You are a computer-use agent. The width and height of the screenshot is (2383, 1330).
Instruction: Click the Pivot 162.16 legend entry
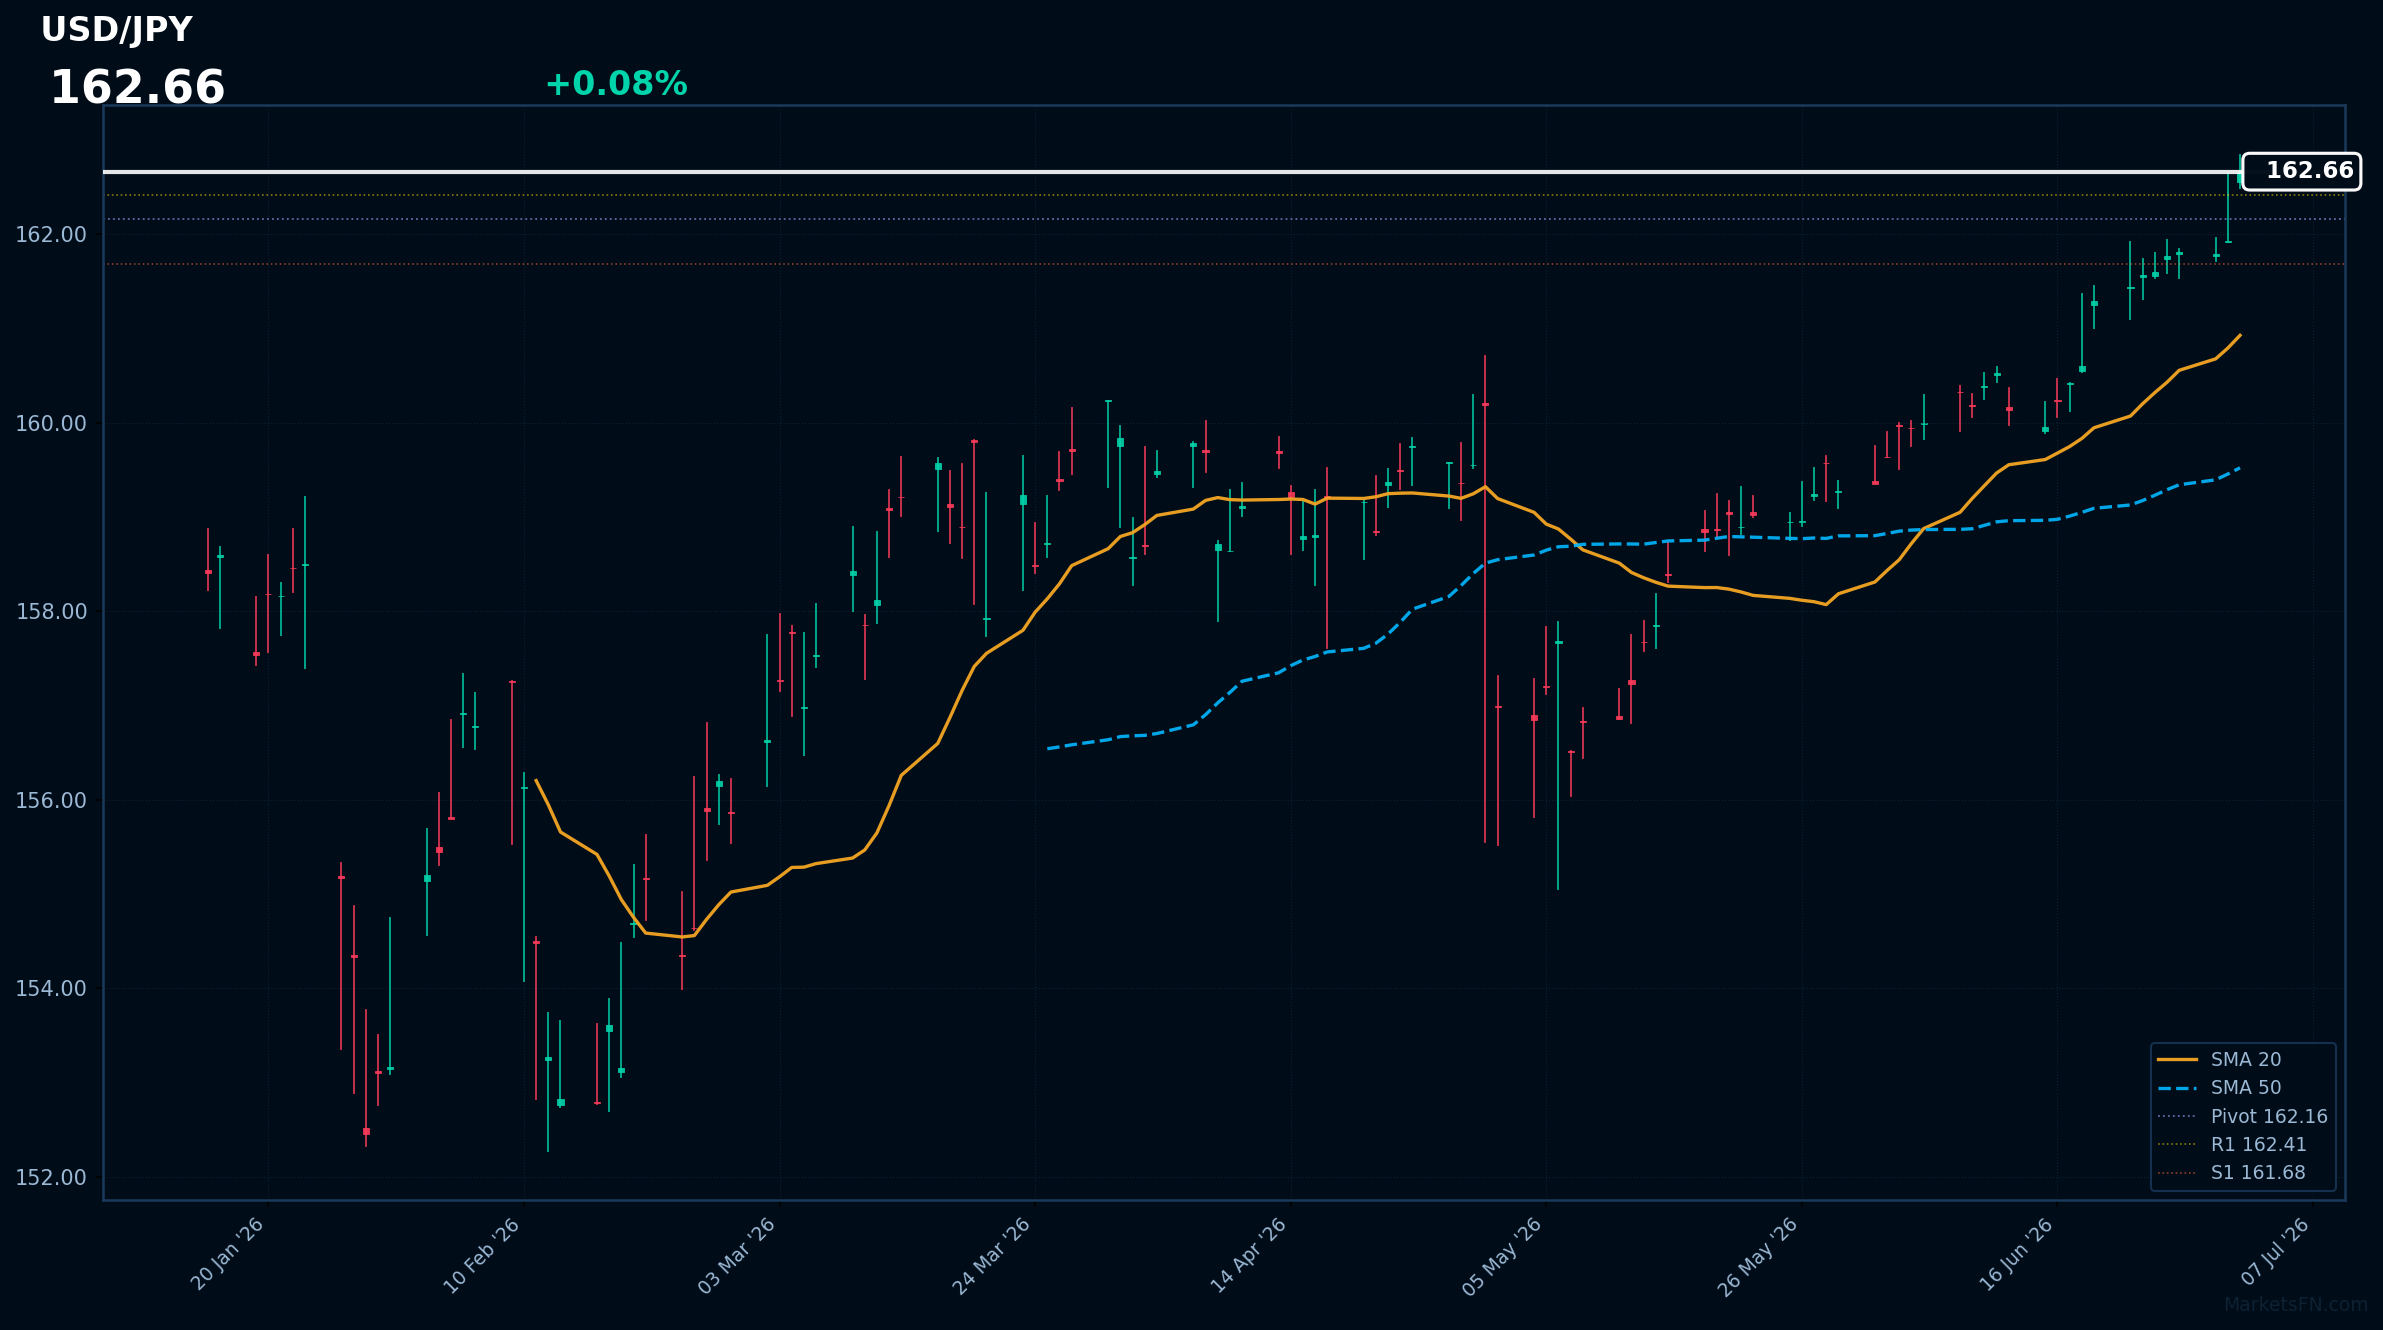tap(2241, 1116)
